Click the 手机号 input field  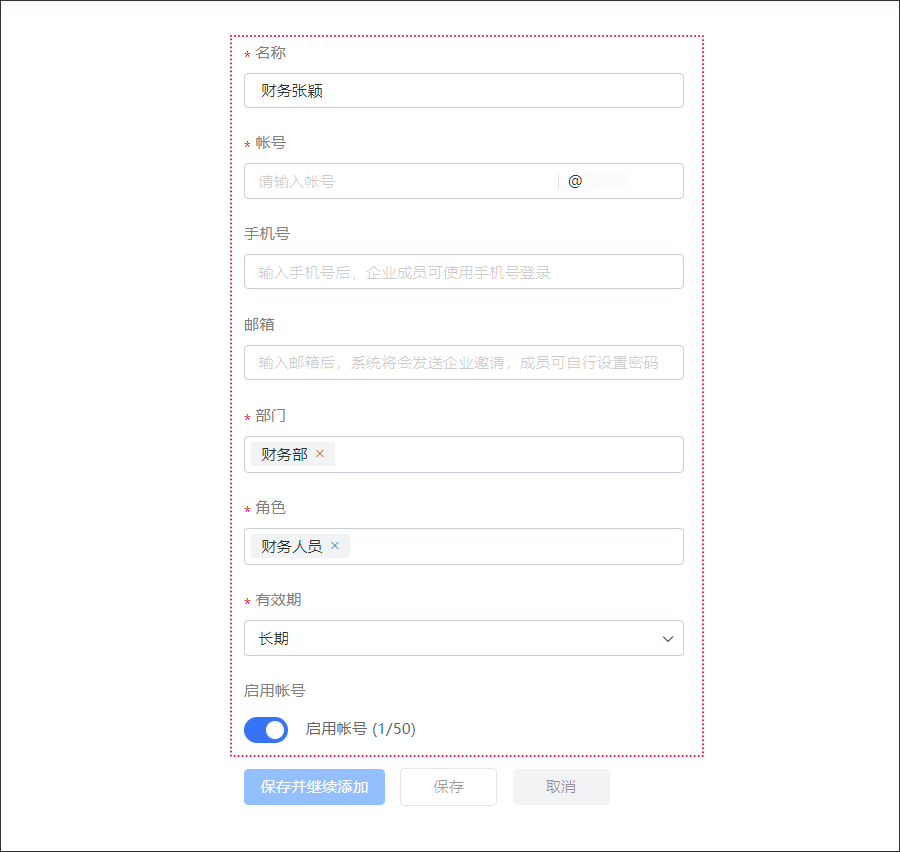pyautogui.click(x=463, y=272)
